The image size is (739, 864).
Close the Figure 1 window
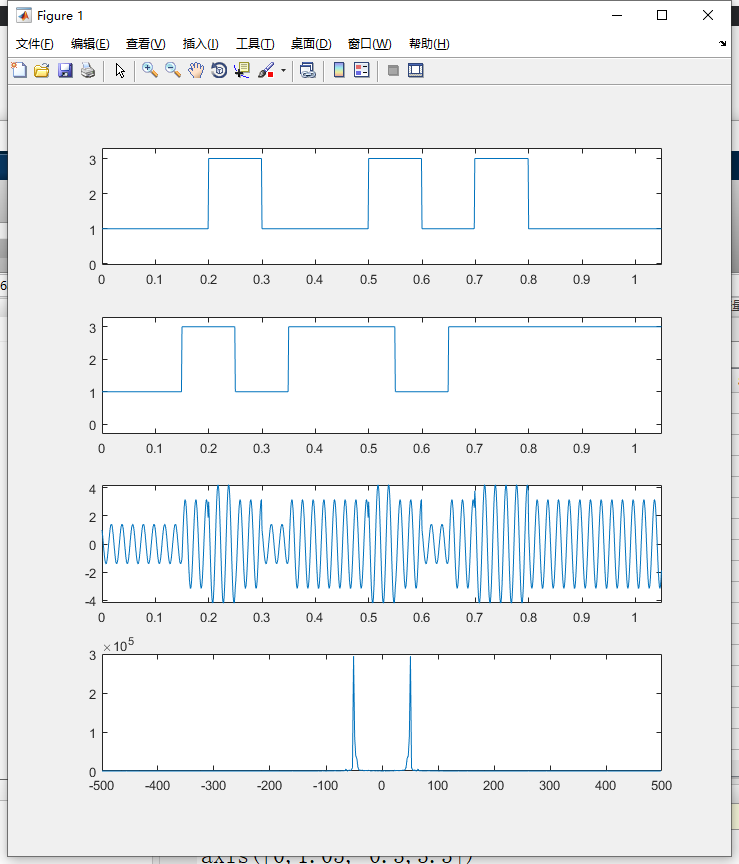pos(708,15)
